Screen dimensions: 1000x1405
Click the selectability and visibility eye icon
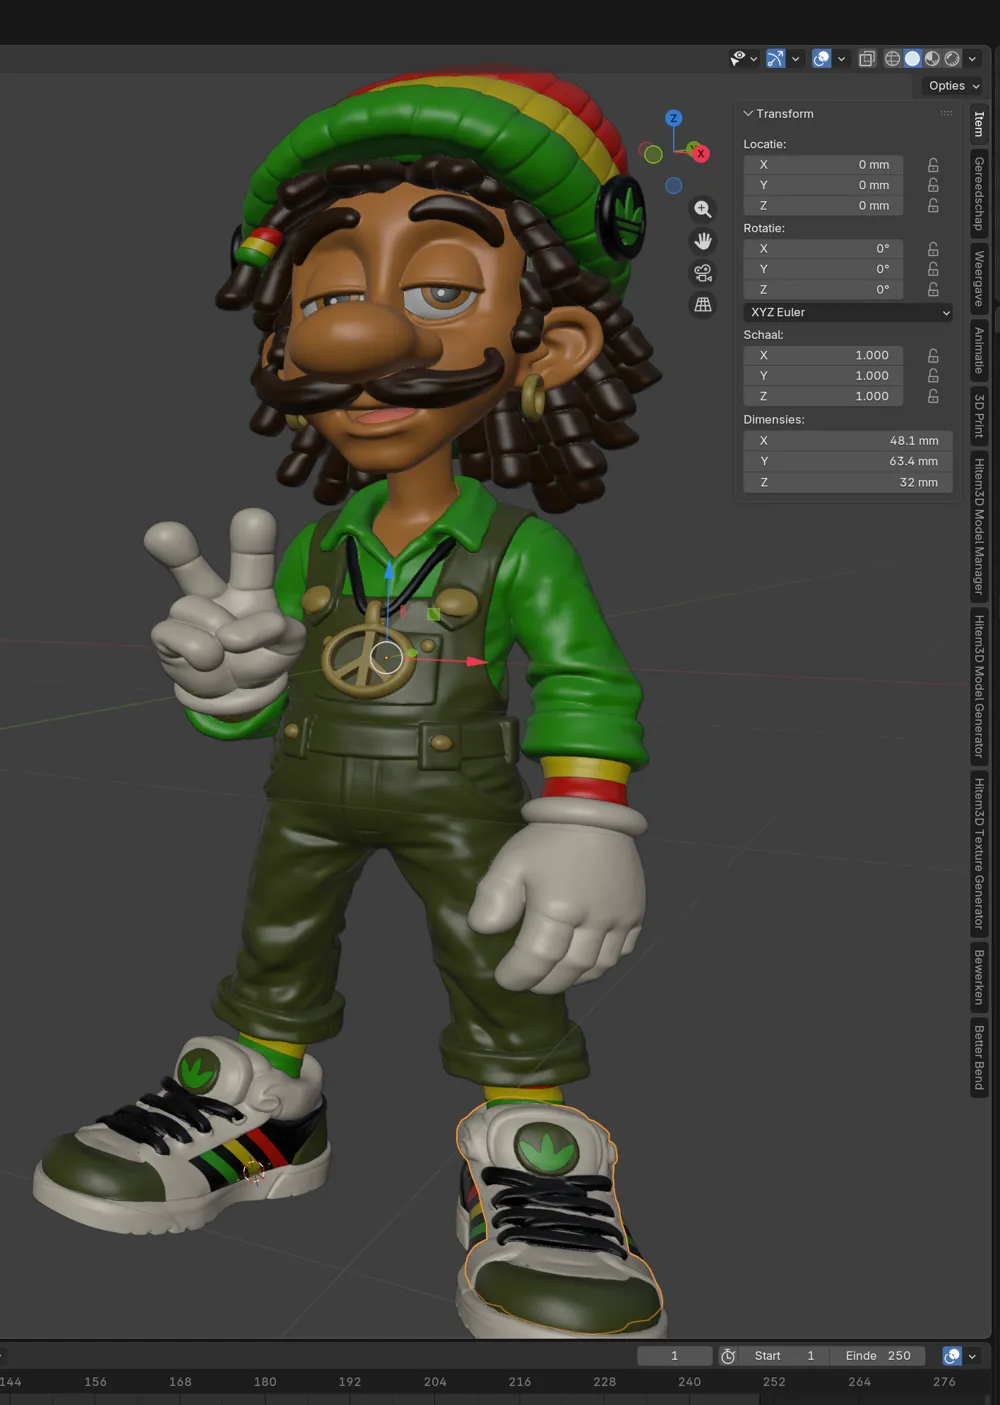pos(738,59)
